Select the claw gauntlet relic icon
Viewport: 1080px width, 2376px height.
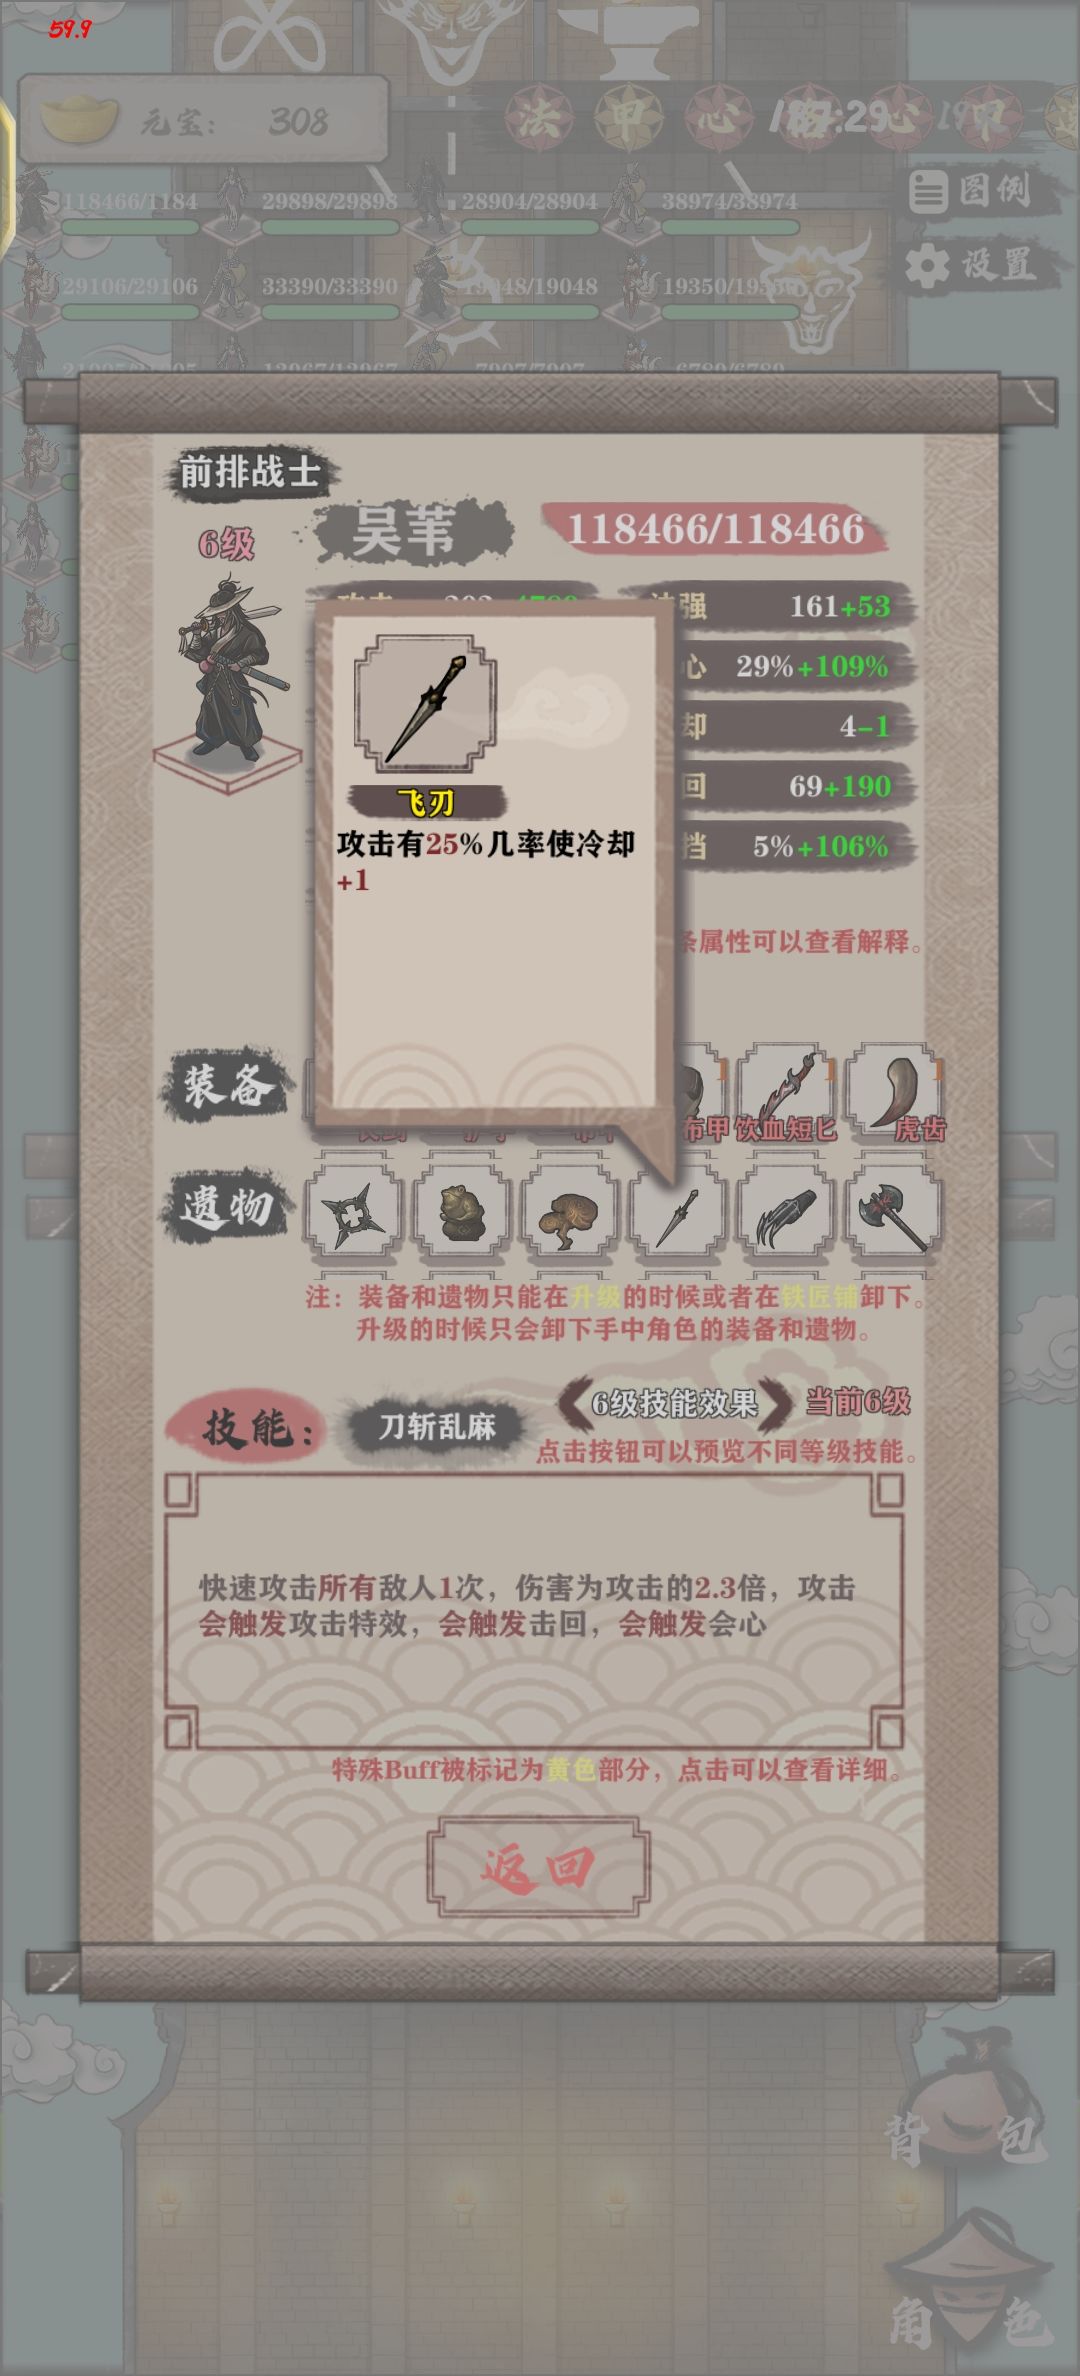pyautogui.click(x=786, y=1211)
